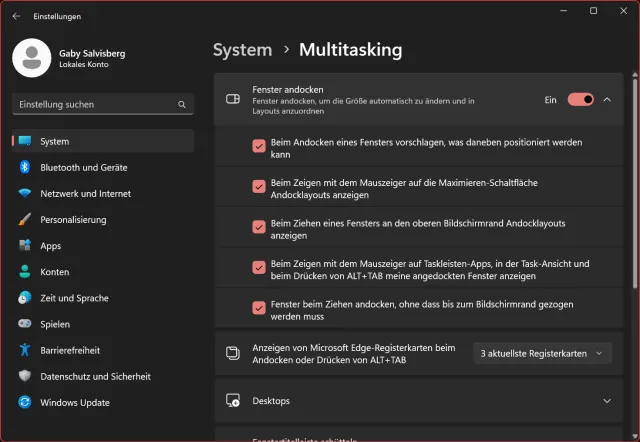Open the '3 aktuellste Registerkarten' dropdown
The image size is (640, 442).
tap(541, 353)
